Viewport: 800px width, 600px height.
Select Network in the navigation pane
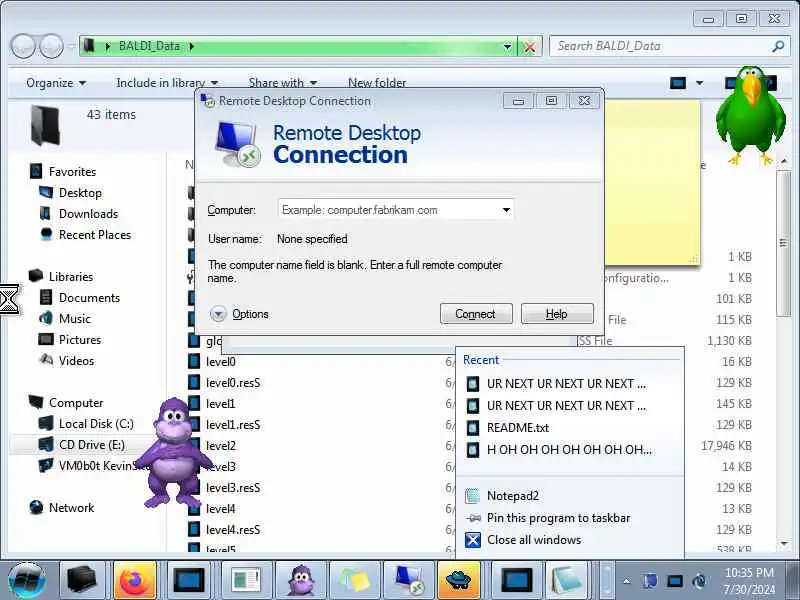coord(71,508)
